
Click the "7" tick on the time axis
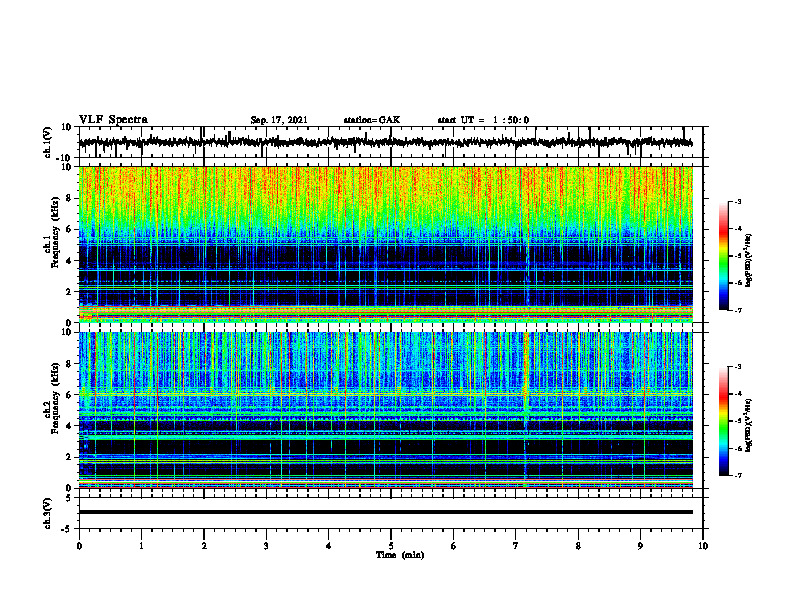[x=516, y=546]
